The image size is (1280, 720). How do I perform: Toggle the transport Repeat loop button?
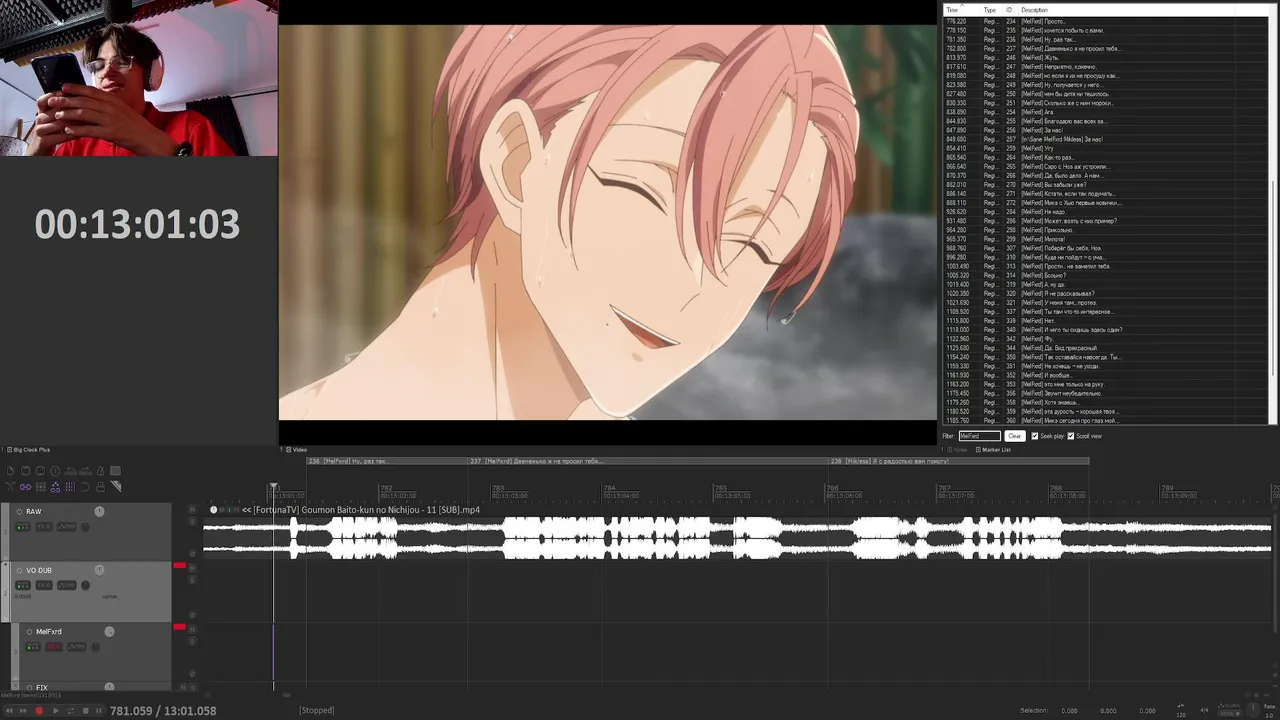point(70,710)
